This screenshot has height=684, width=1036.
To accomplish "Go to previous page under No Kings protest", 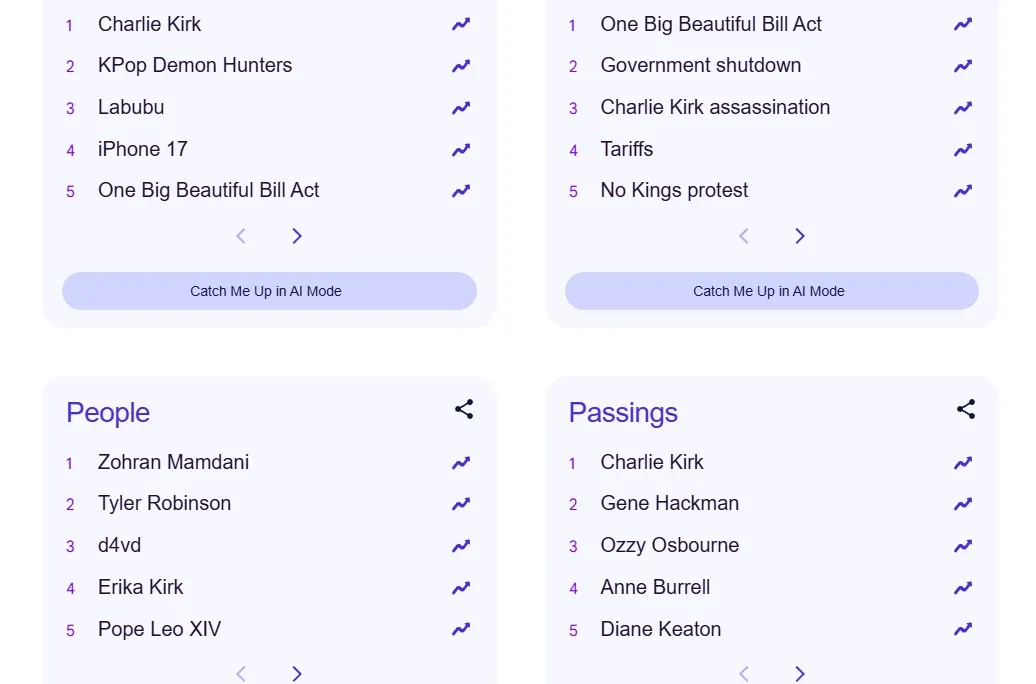I will tap(744, 236).
